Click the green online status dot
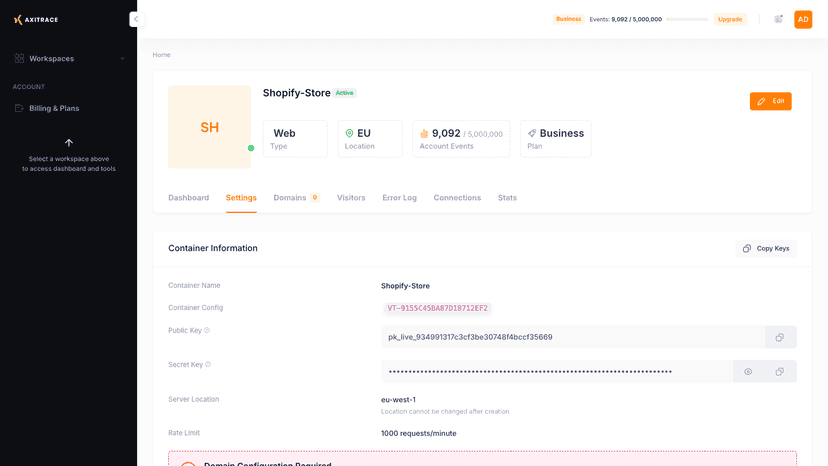 click(x=251, y=148)
